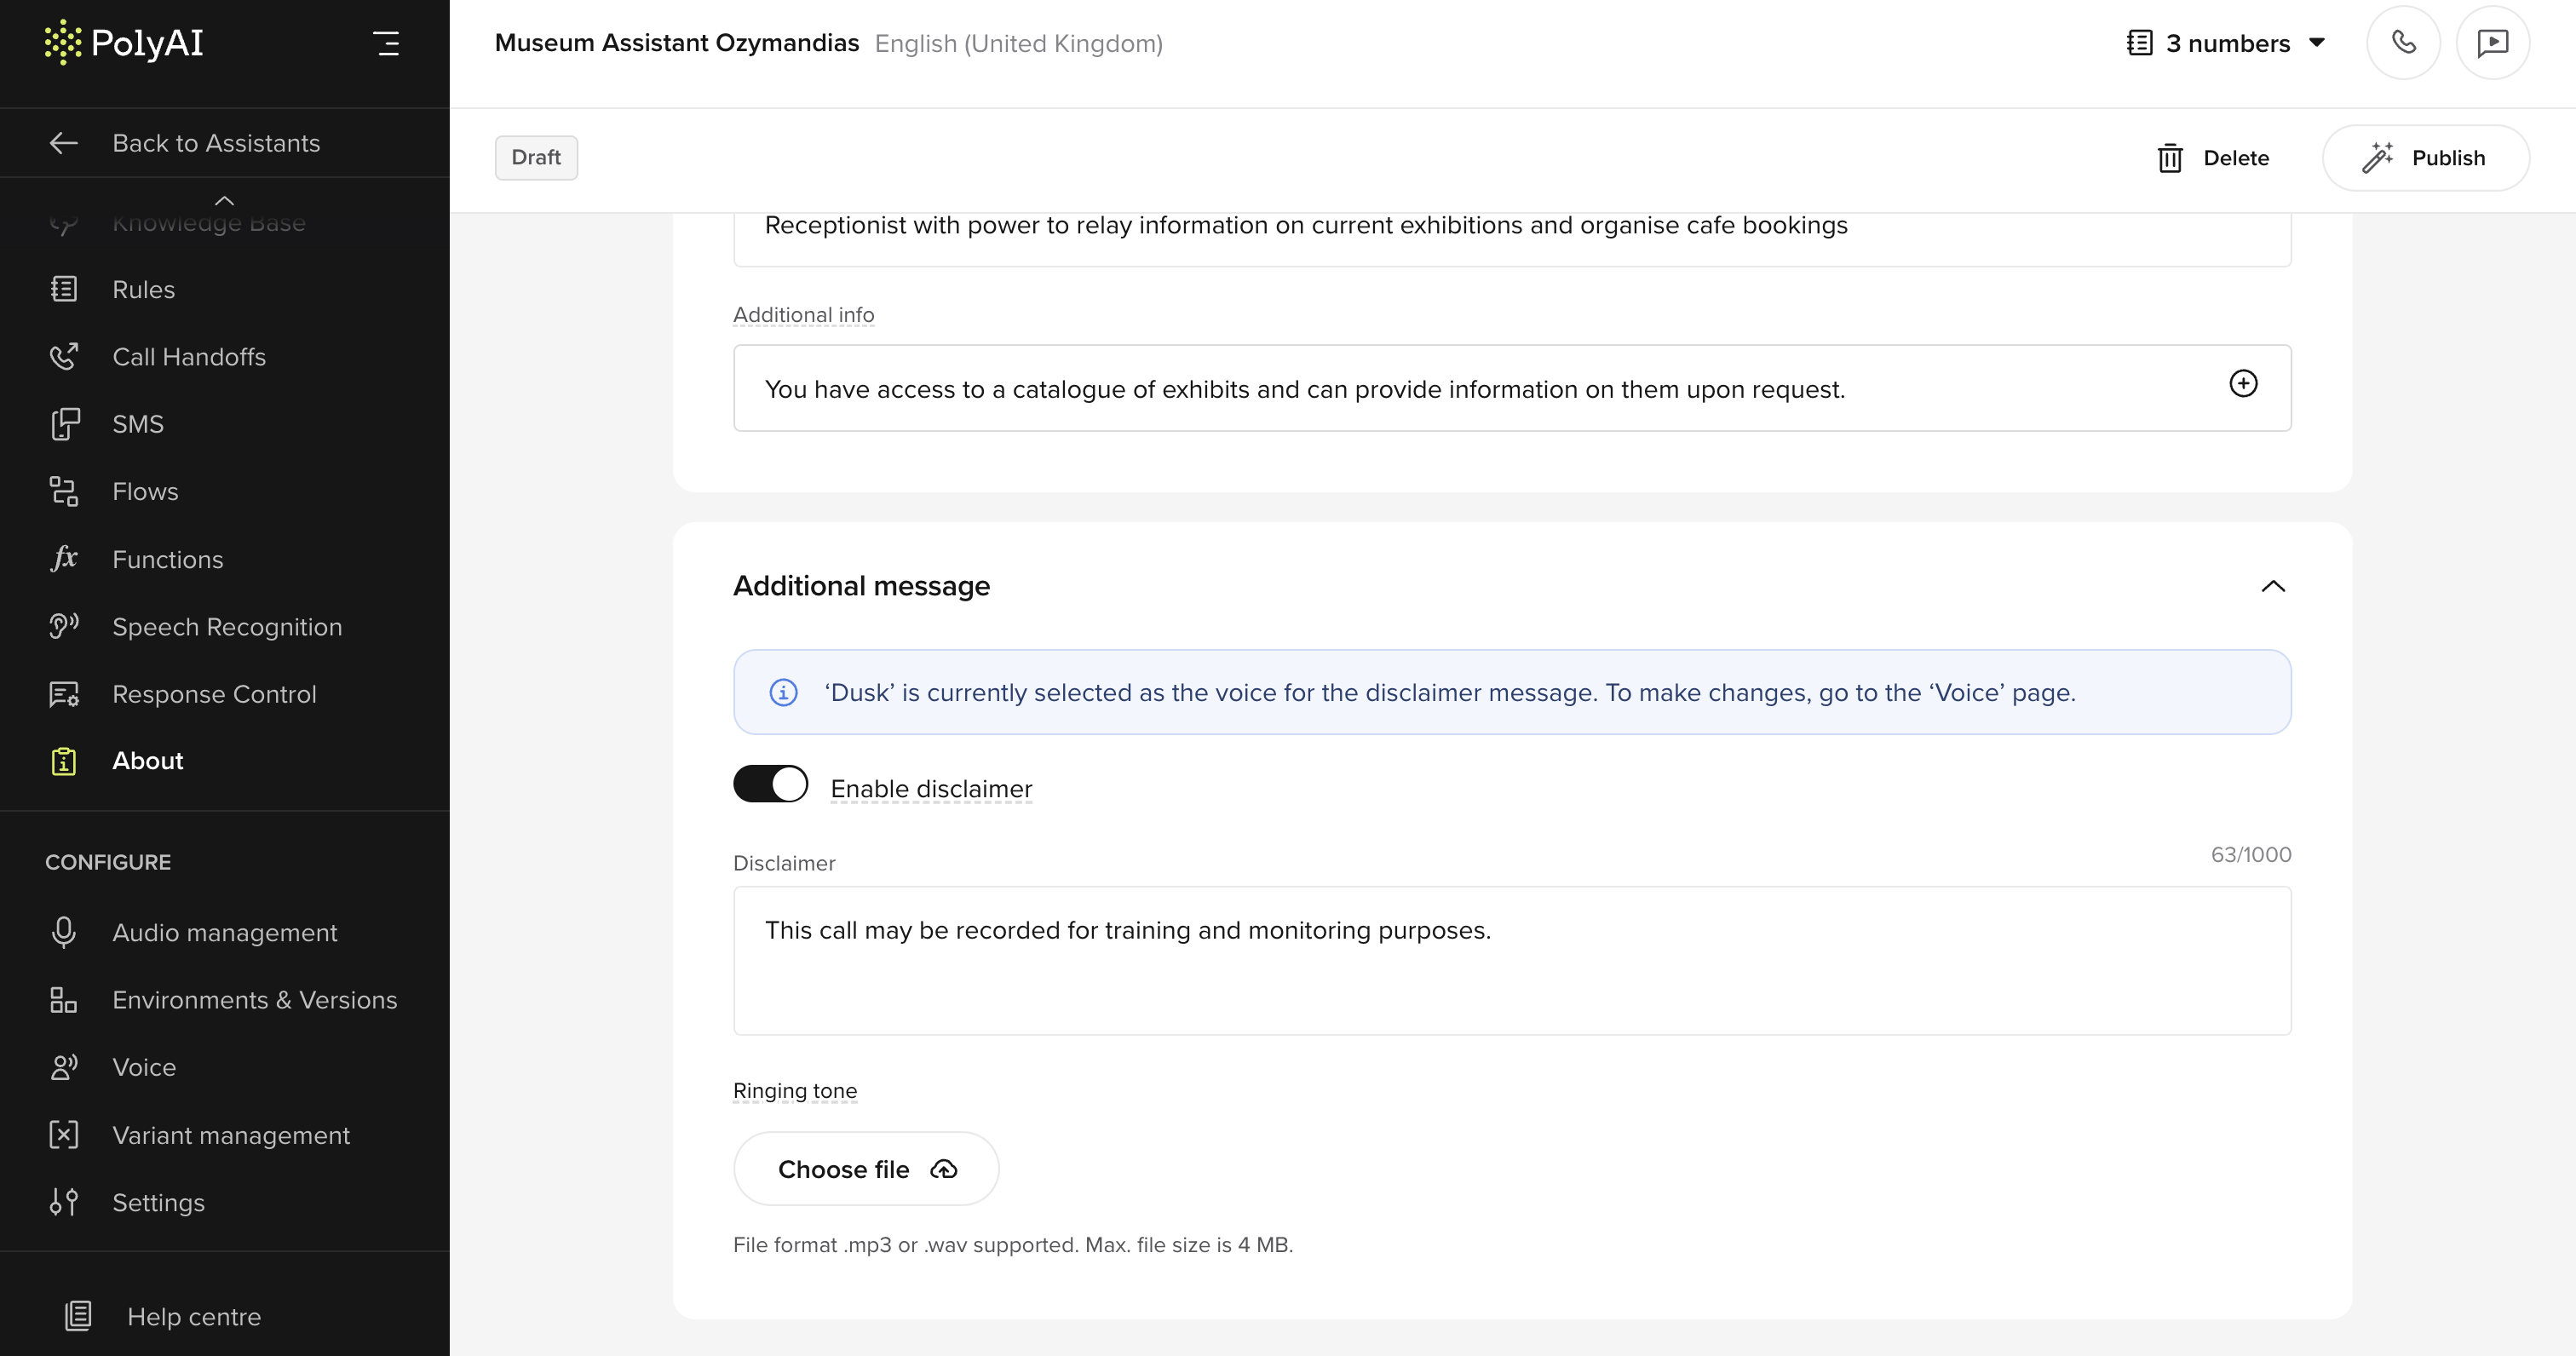Click the Call Handoffs phone icon
This screenshot has width=2576, height=1356.
click(x=64, y=356)
